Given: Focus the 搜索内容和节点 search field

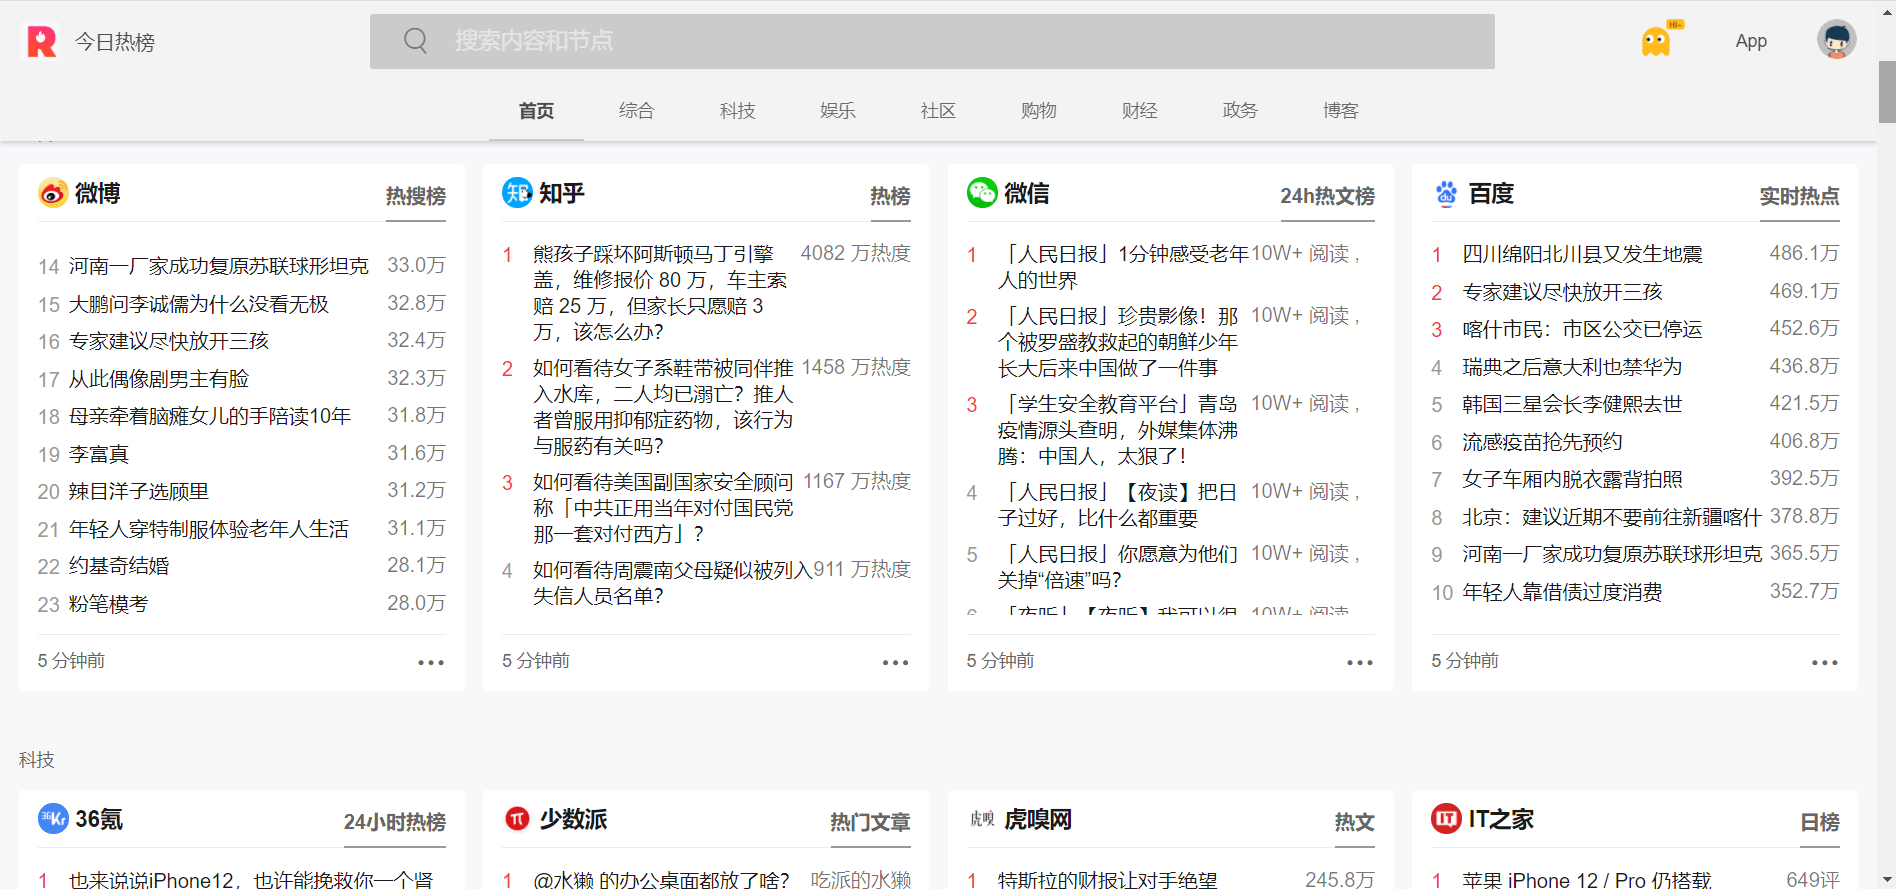Looking at the screenshot, I should pos(932,41).
